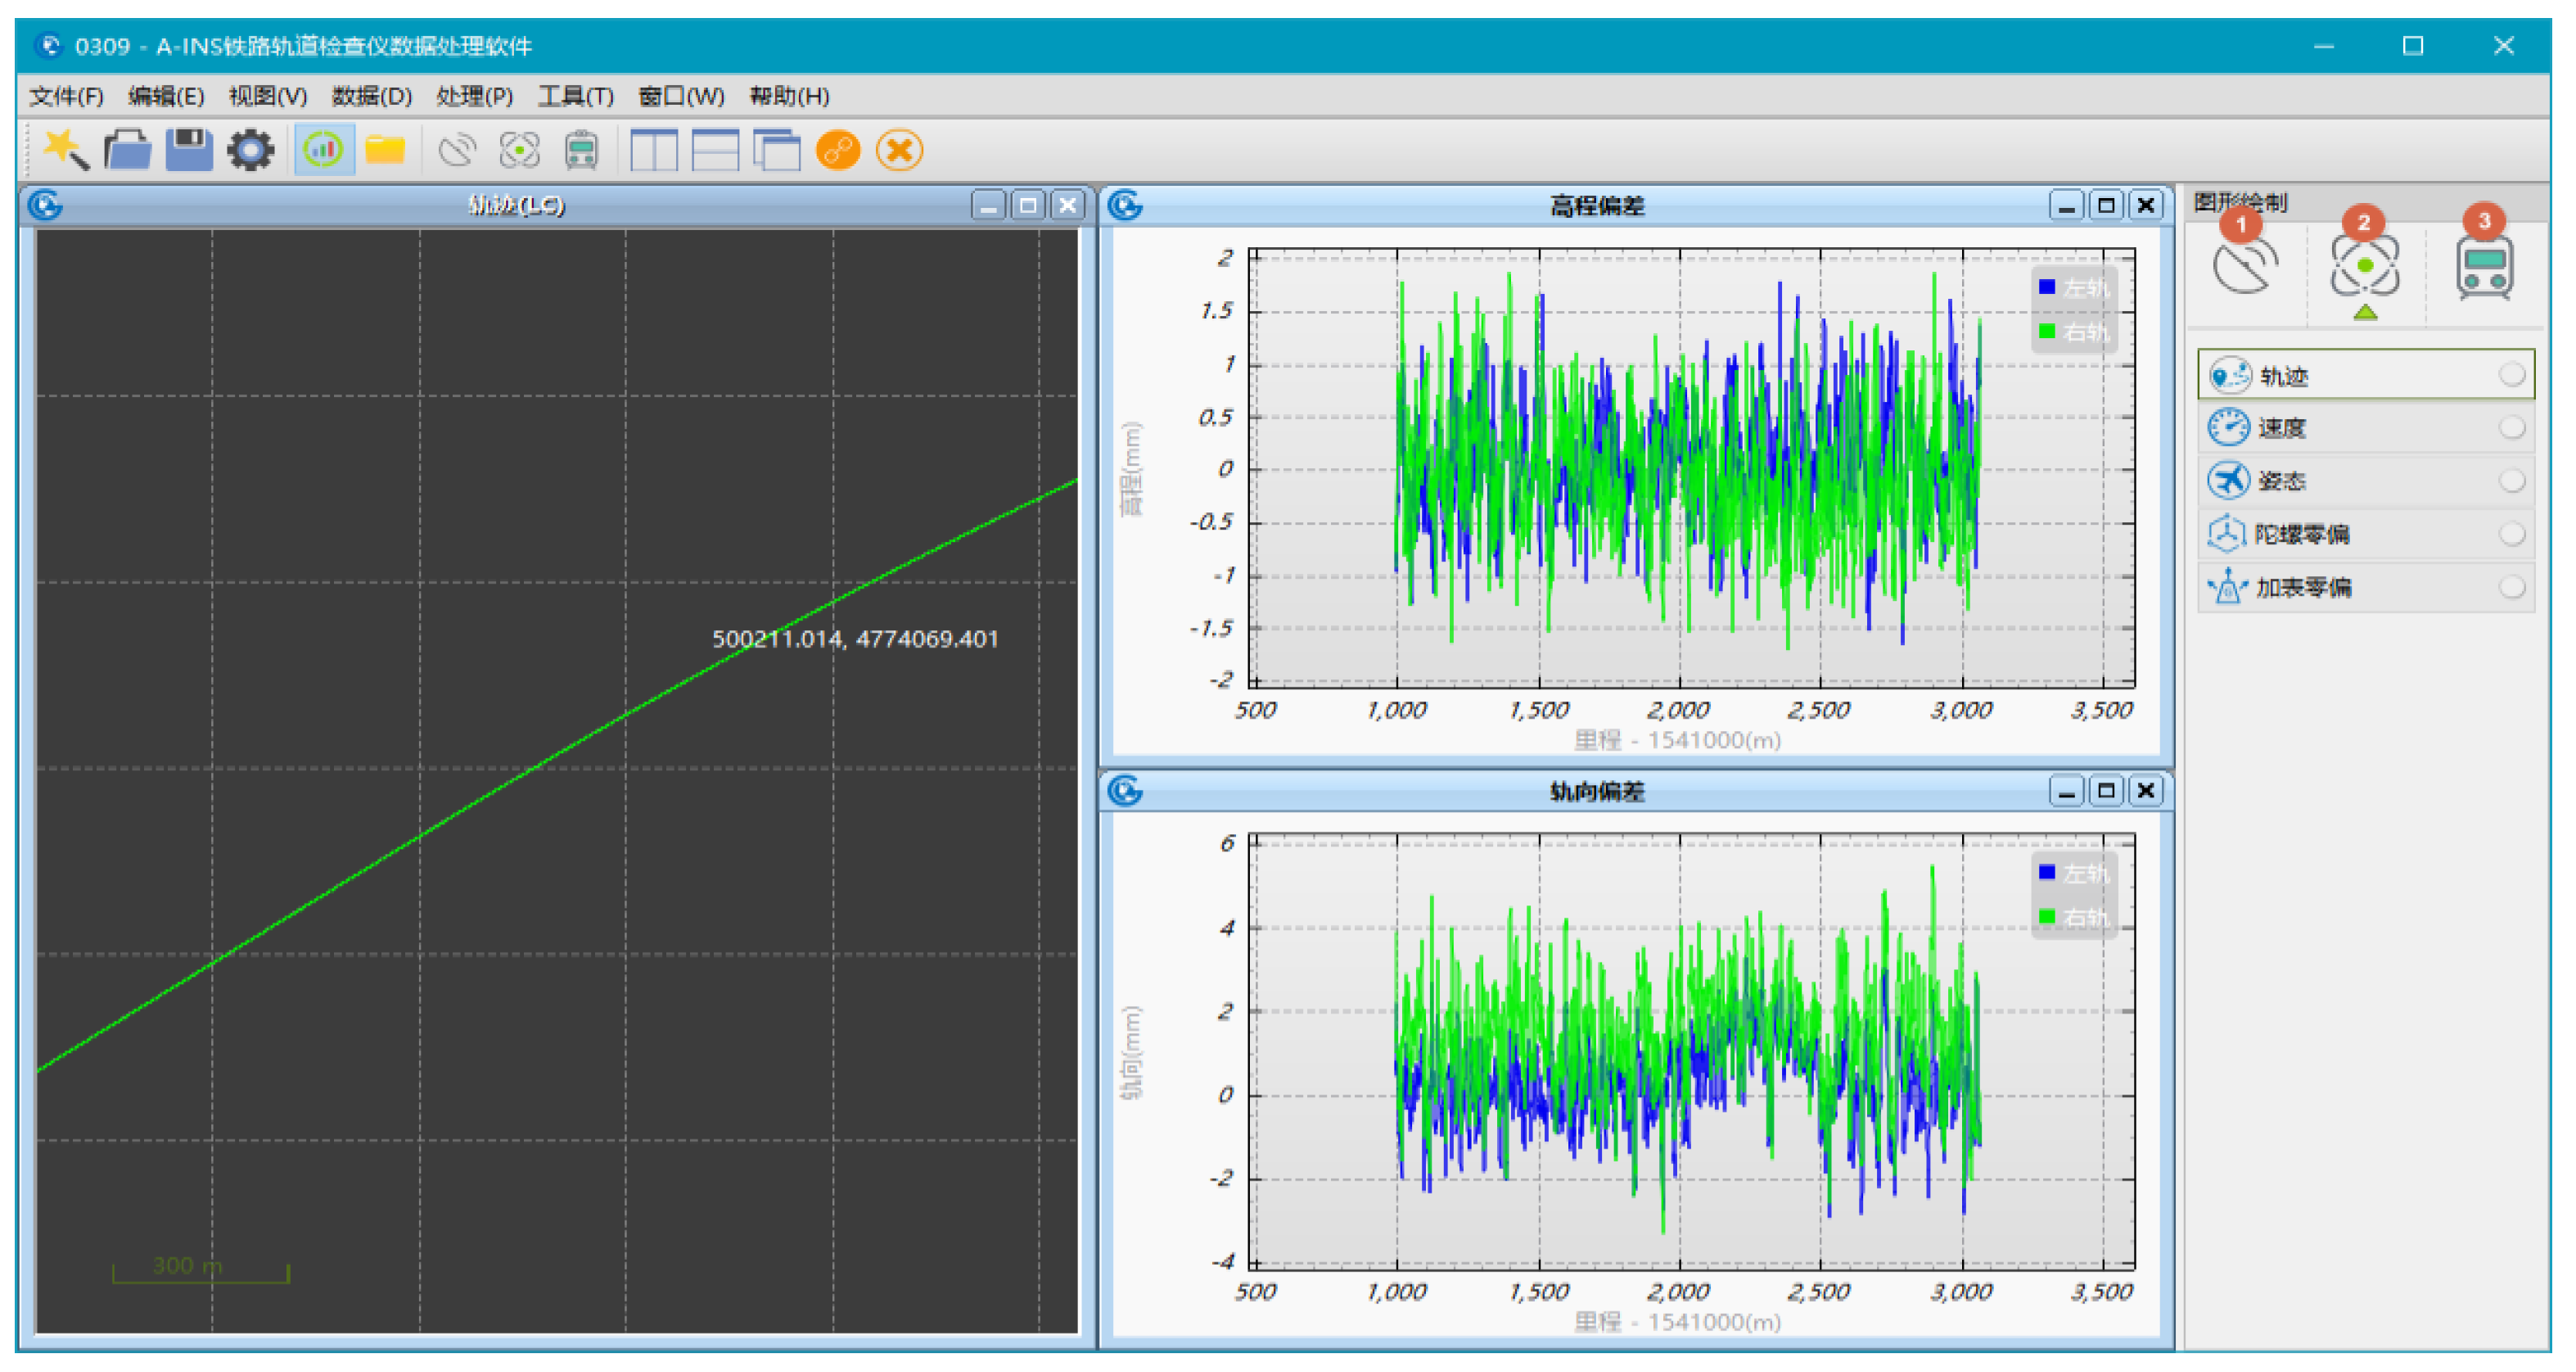Click the green 右轨 legend swatch in 轨向偏差
This screenshot has height=1372, width=2576.
click(x=2047, y=917)
